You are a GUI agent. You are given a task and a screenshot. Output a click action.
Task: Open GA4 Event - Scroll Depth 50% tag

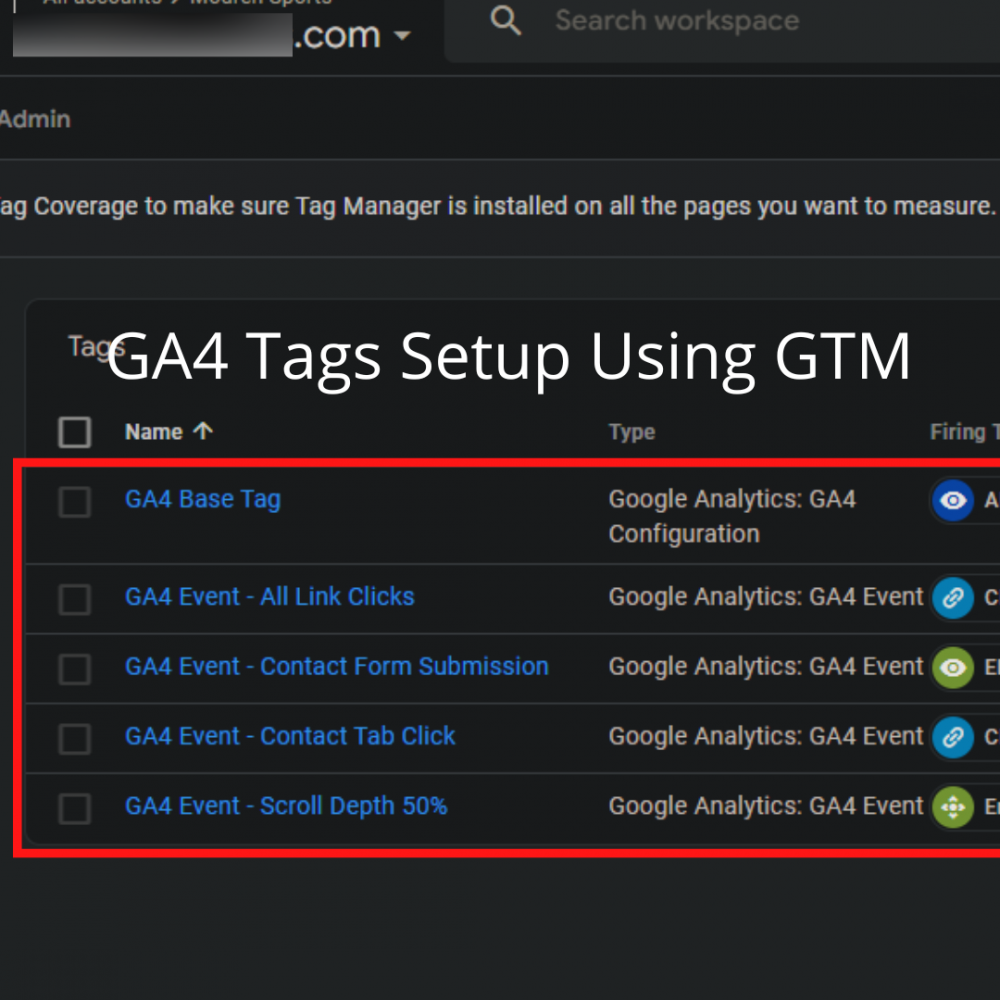286,806
